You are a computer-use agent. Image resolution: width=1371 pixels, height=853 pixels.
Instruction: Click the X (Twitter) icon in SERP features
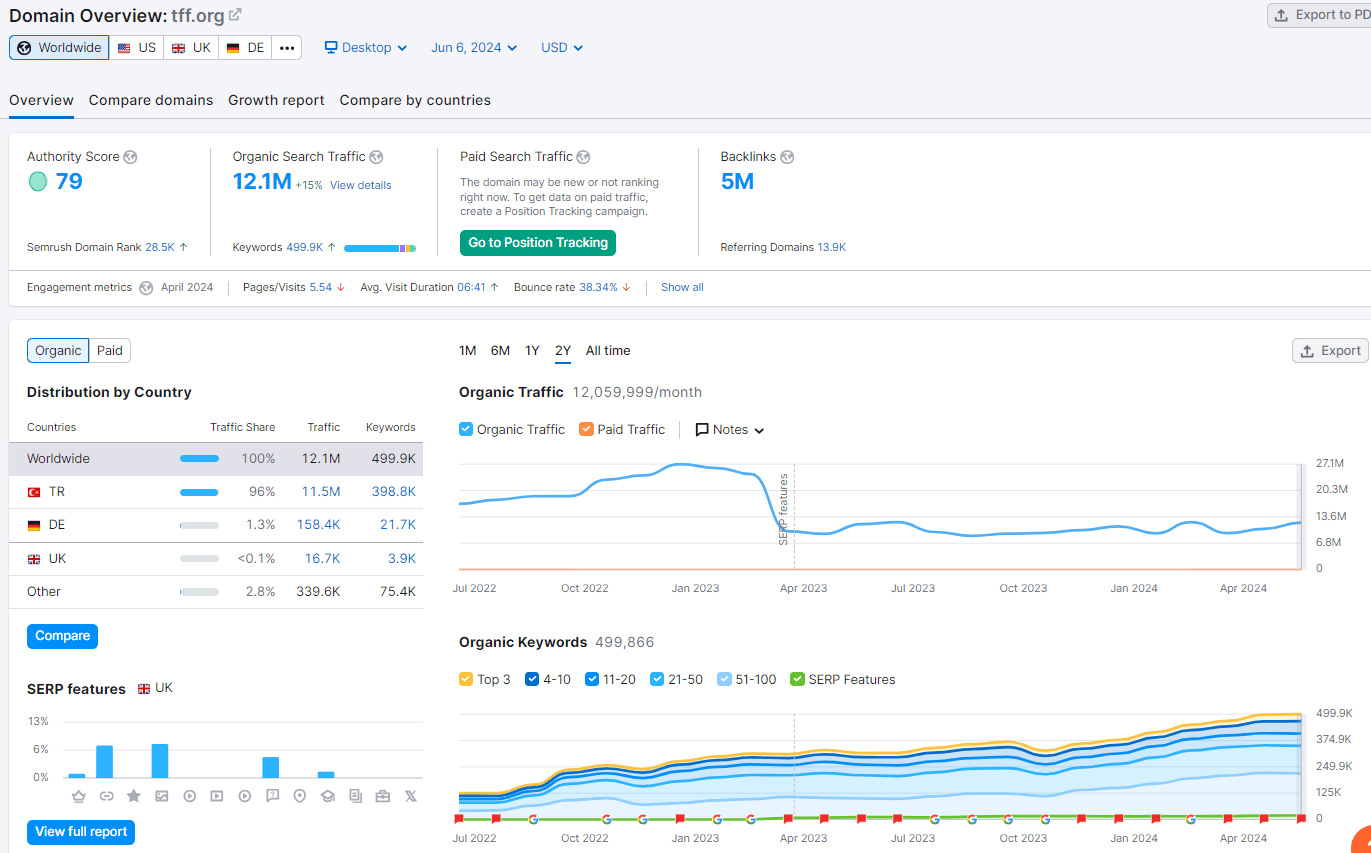click(410, 796)
